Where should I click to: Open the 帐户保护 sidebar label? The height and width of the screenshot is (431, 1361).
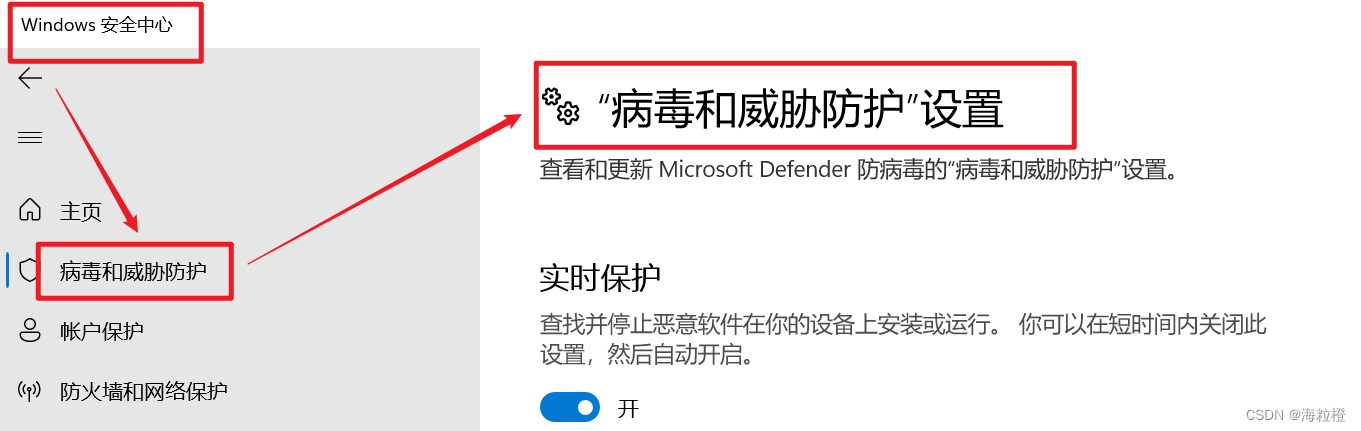(x=102, y=331)
